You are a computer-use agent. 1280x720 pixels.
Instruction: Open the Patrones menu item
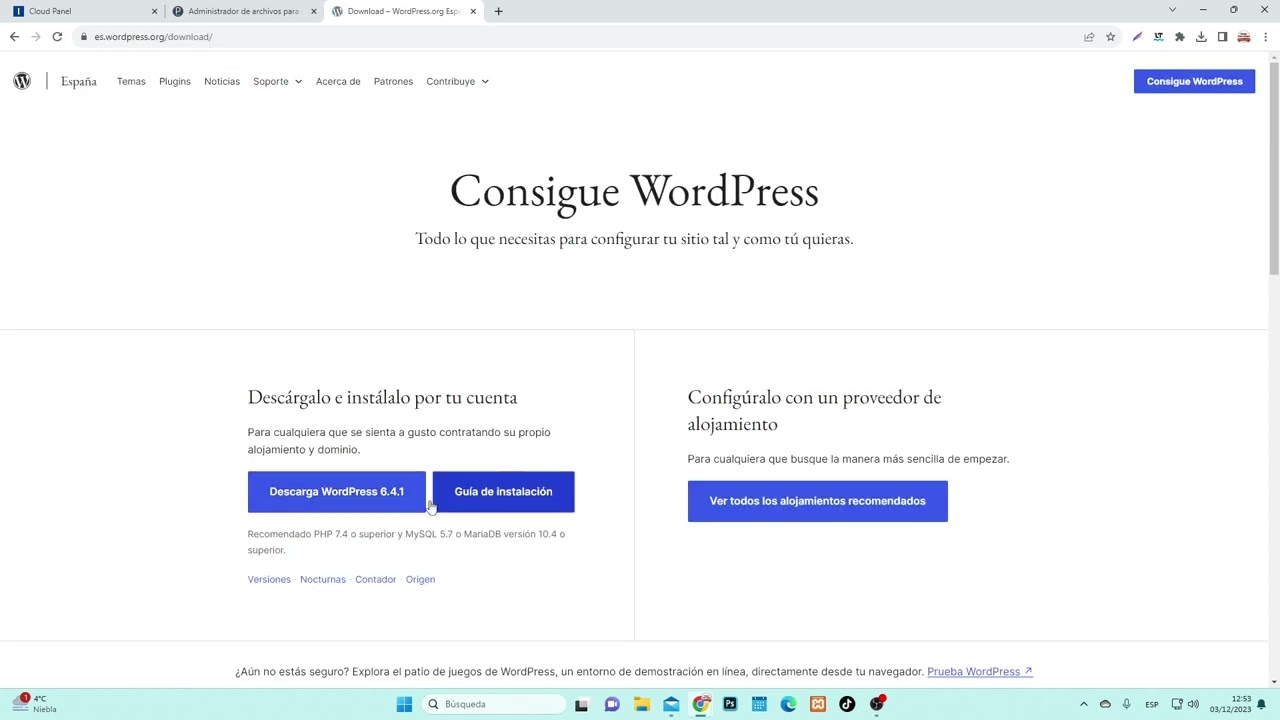(393, 81)
